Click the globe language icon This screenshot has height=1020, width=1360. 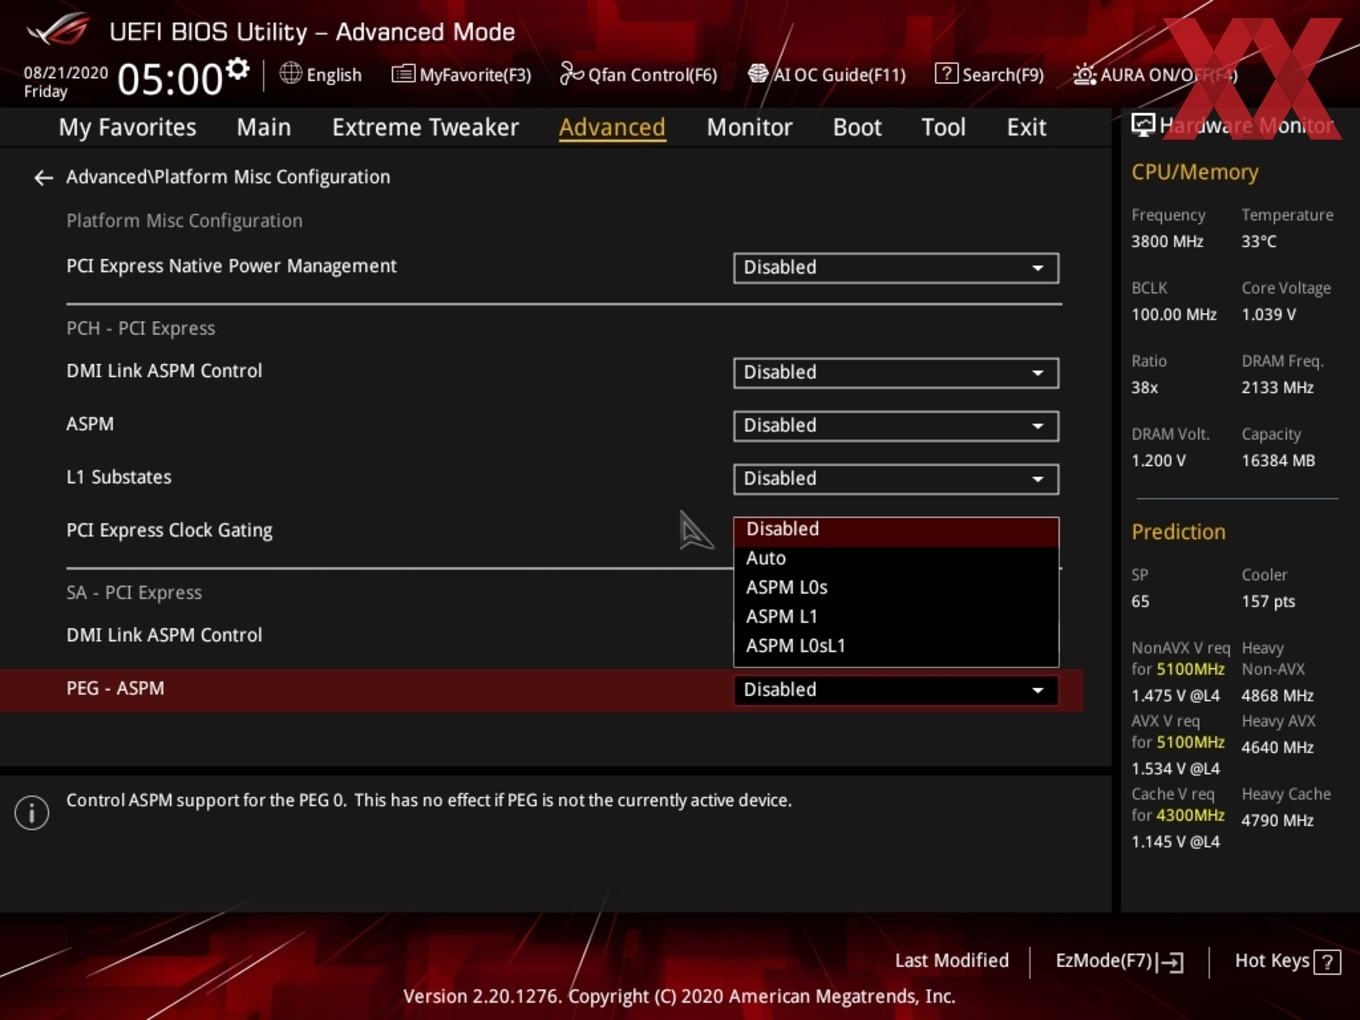coord(290,73)
